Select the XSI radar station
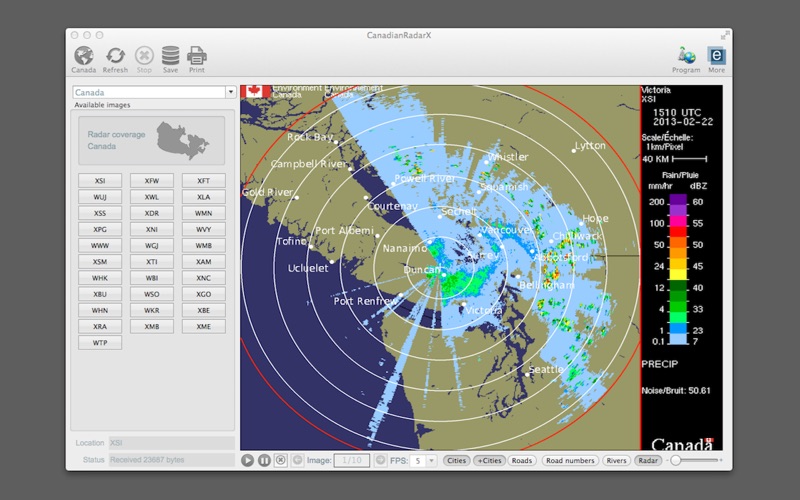The width and height of the screenshot is (800, 500). point(100,181)
